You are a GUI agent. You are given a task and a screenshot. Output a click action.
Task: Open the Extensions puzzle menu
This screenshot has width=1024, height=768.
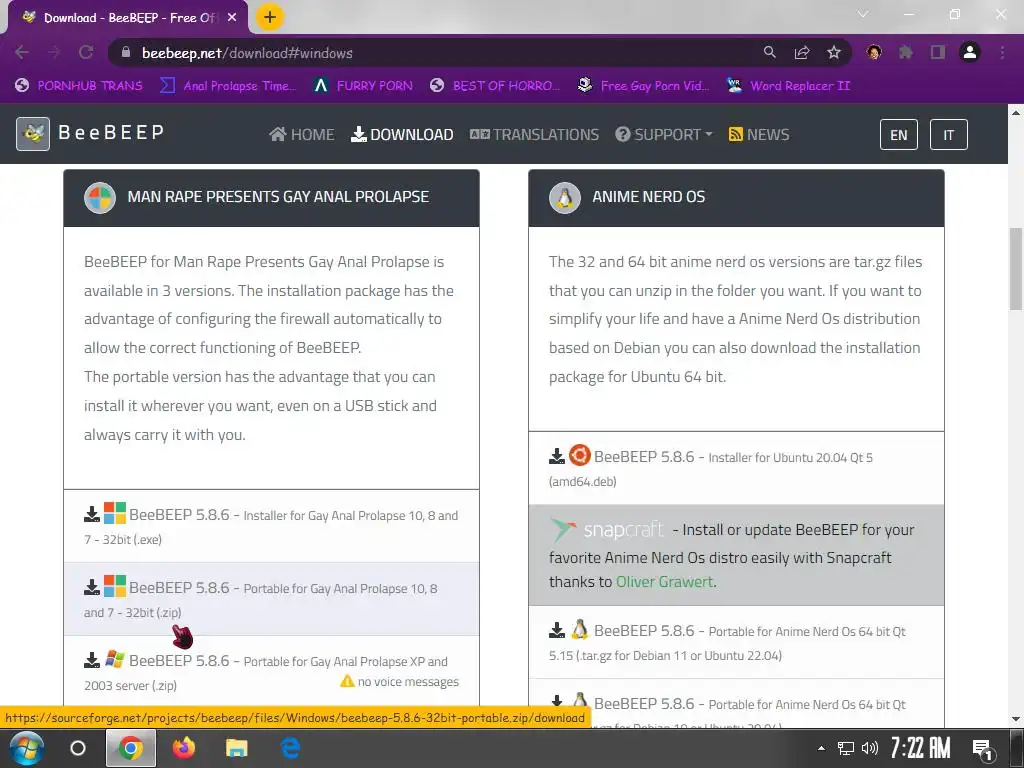[x=906, y=52]
